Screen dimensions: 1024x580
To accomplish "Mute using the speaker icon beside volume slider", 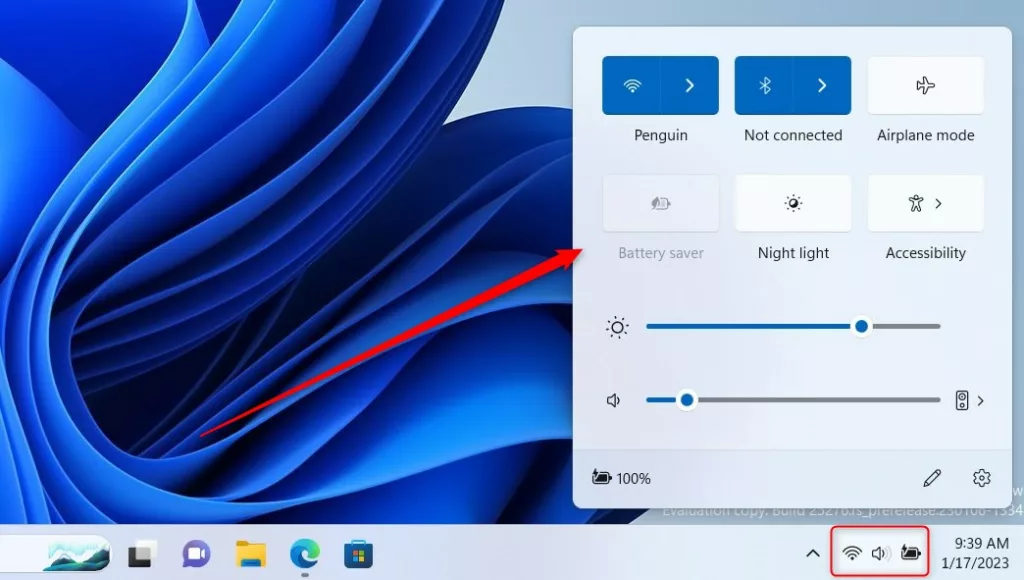I will (614, 400).
